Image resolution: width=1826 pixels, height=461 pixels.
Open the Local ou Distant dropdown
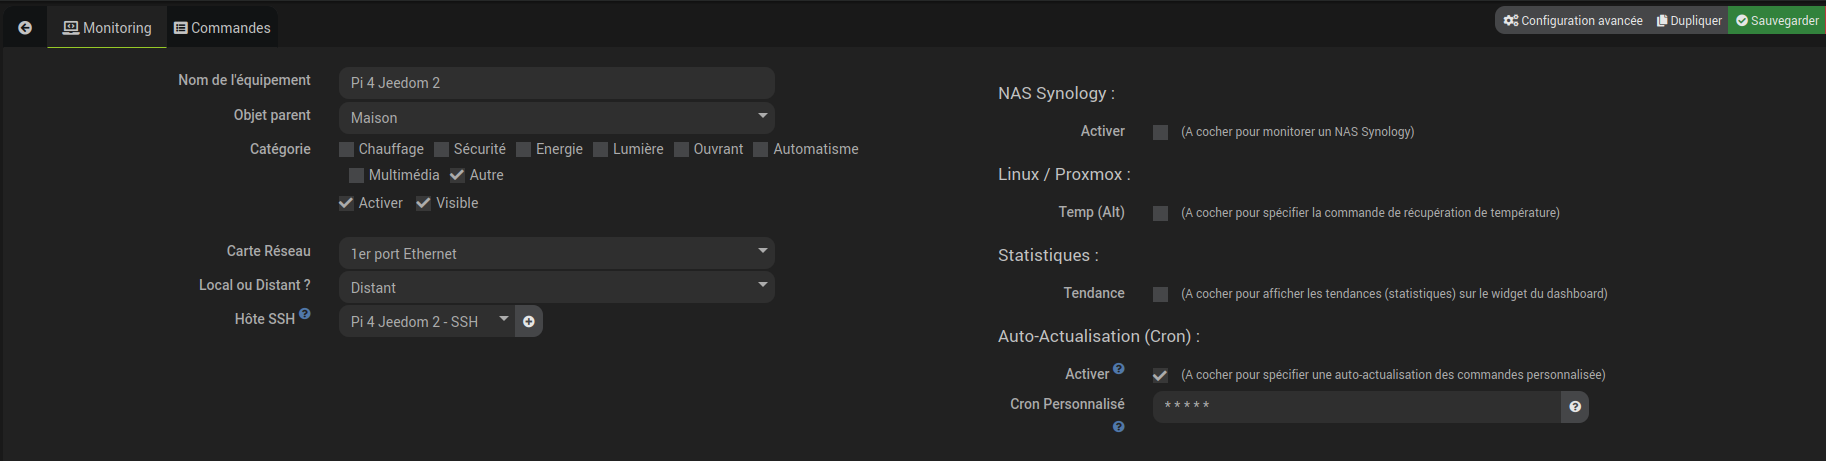click(557, 287)
